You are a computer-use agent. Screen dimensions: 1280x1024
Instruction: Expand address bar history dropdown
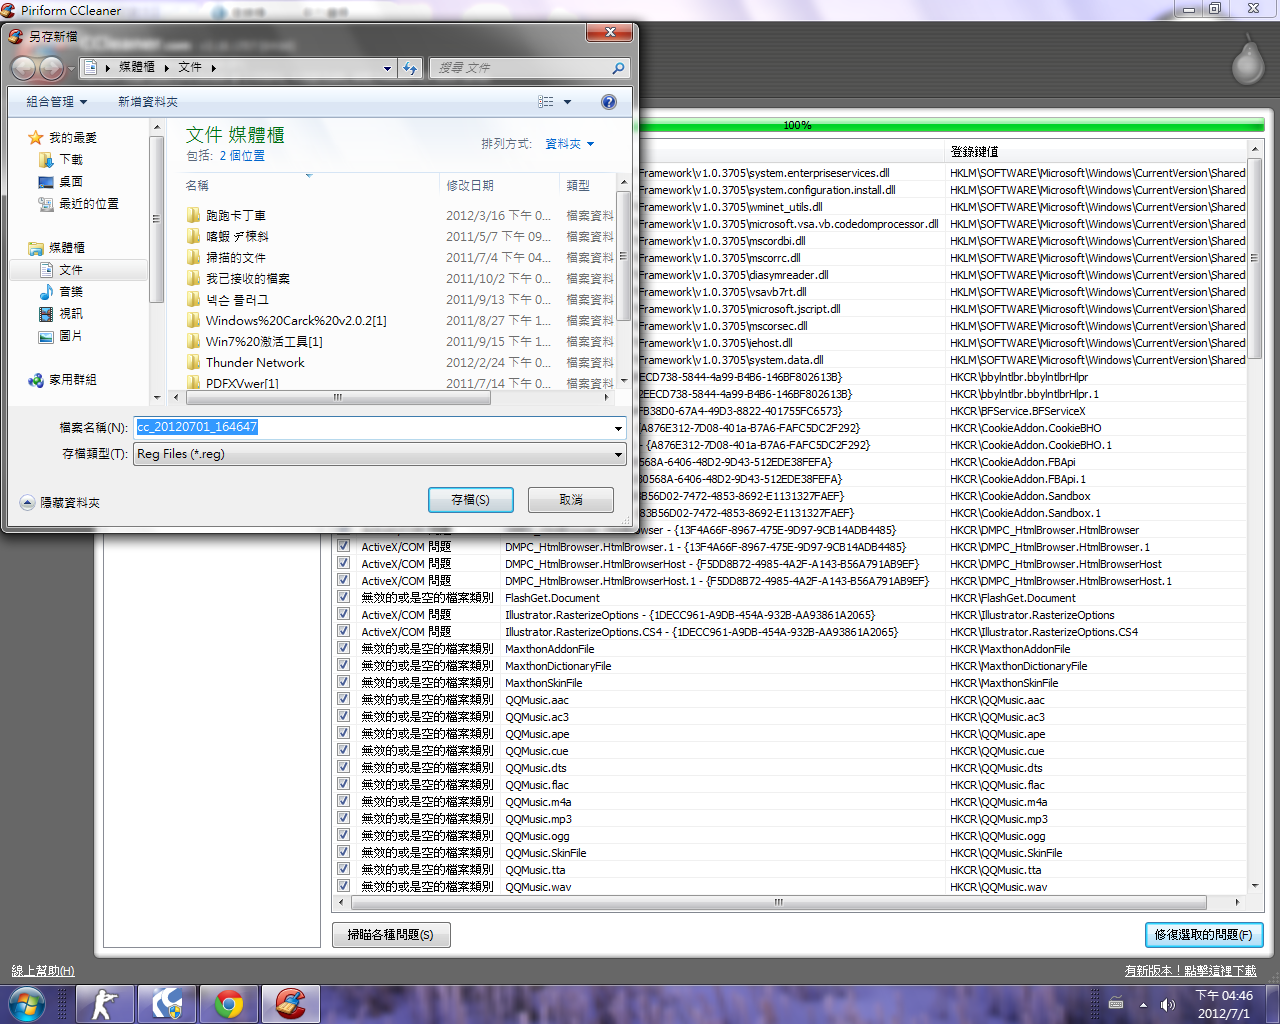(387, 68)
